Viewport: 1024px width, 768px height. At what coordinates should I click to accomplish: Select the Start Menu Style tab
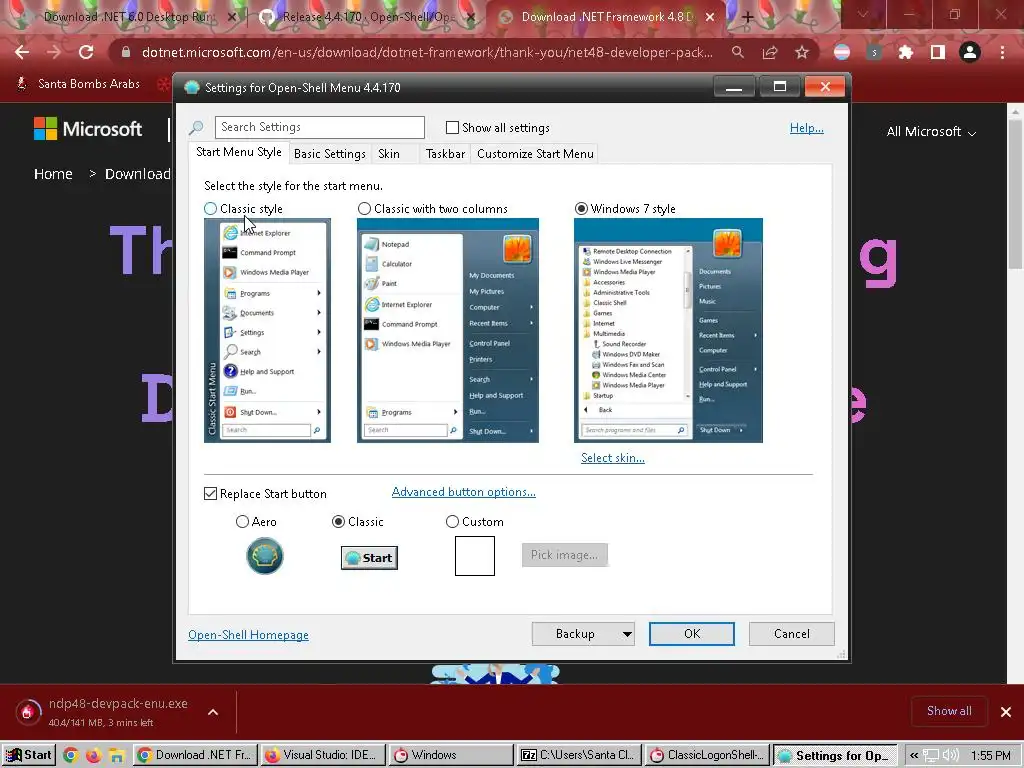(x=239, y=152)
